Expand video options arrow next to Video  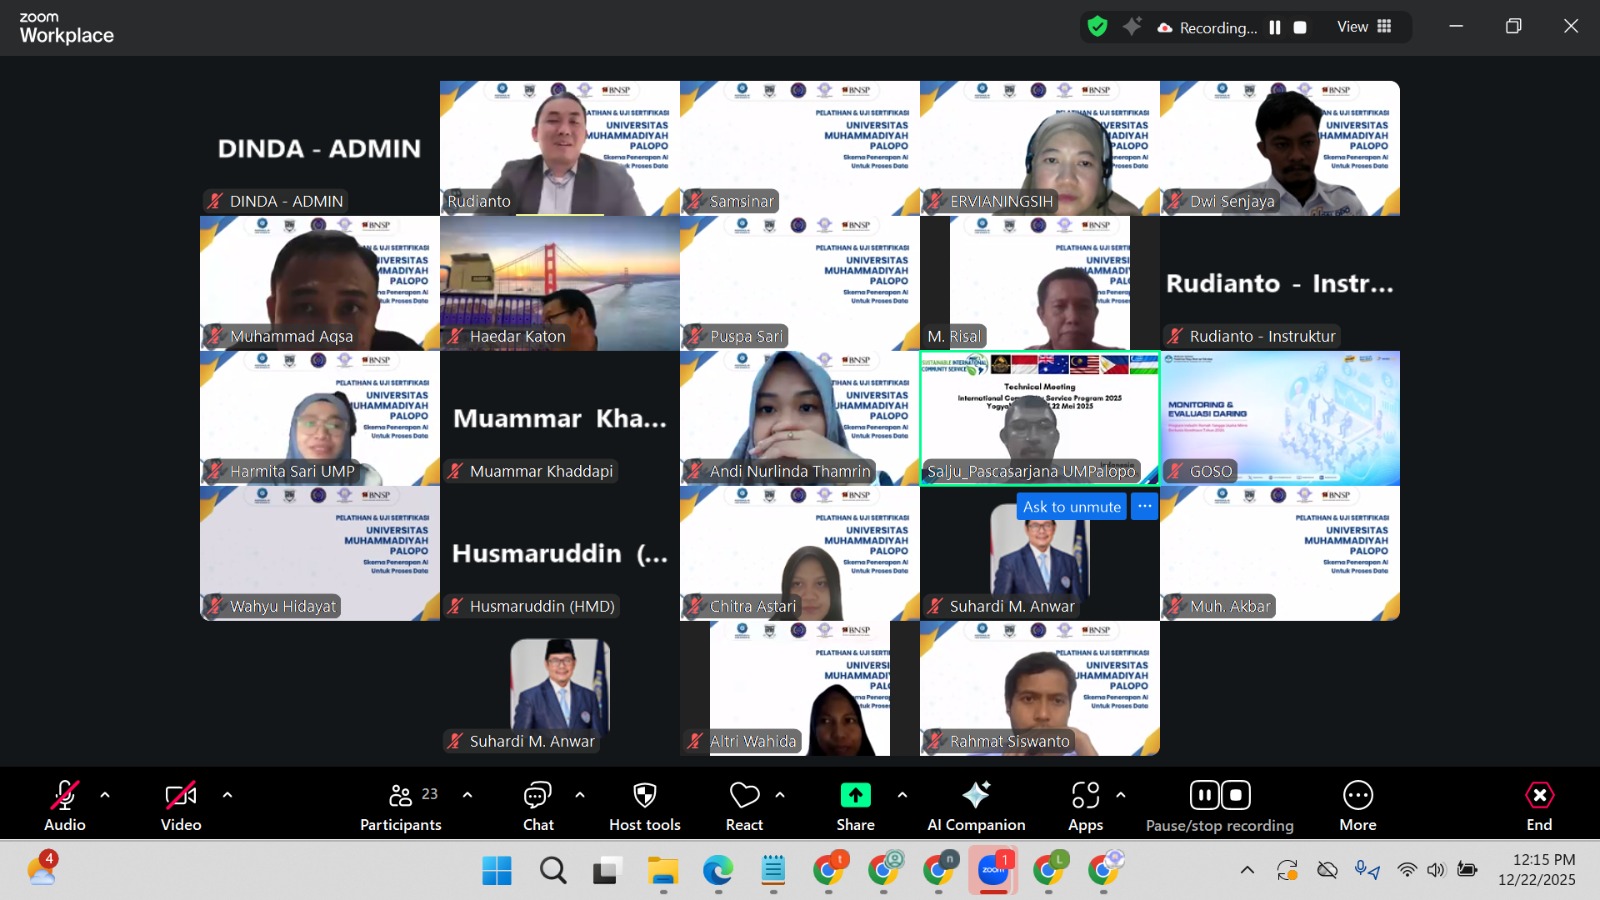pos(227,795)
